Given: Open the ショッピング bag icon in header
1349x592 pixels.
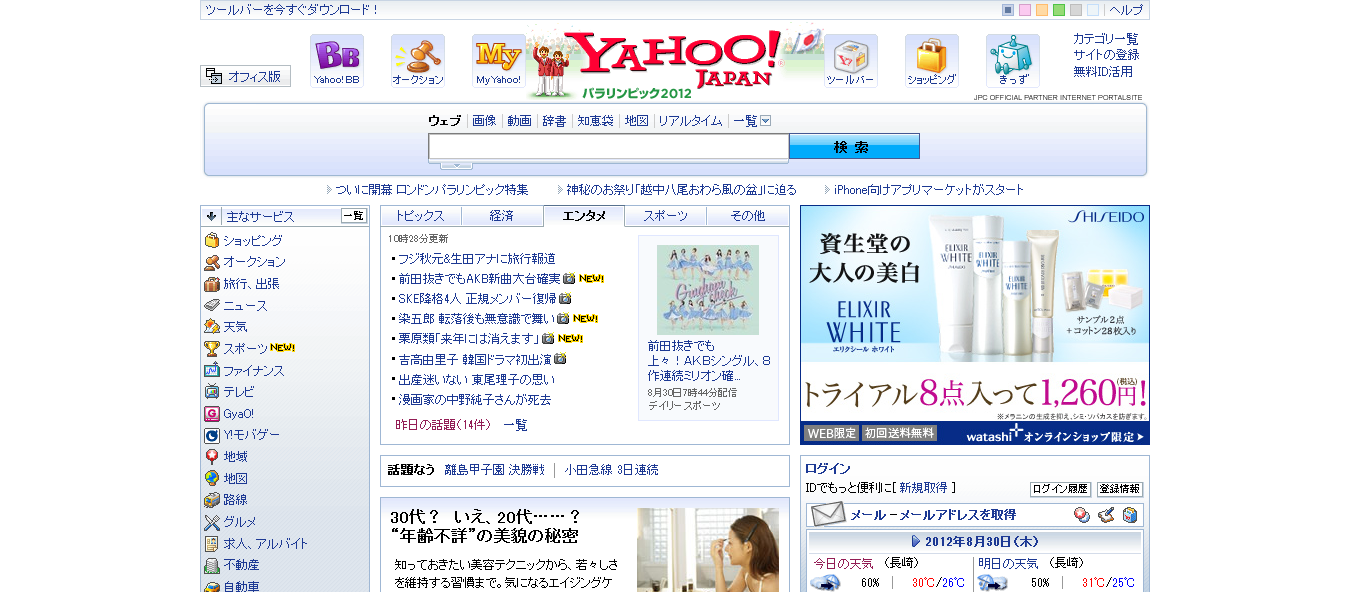Looking at the screenshot, I should [x=931, y=61].
